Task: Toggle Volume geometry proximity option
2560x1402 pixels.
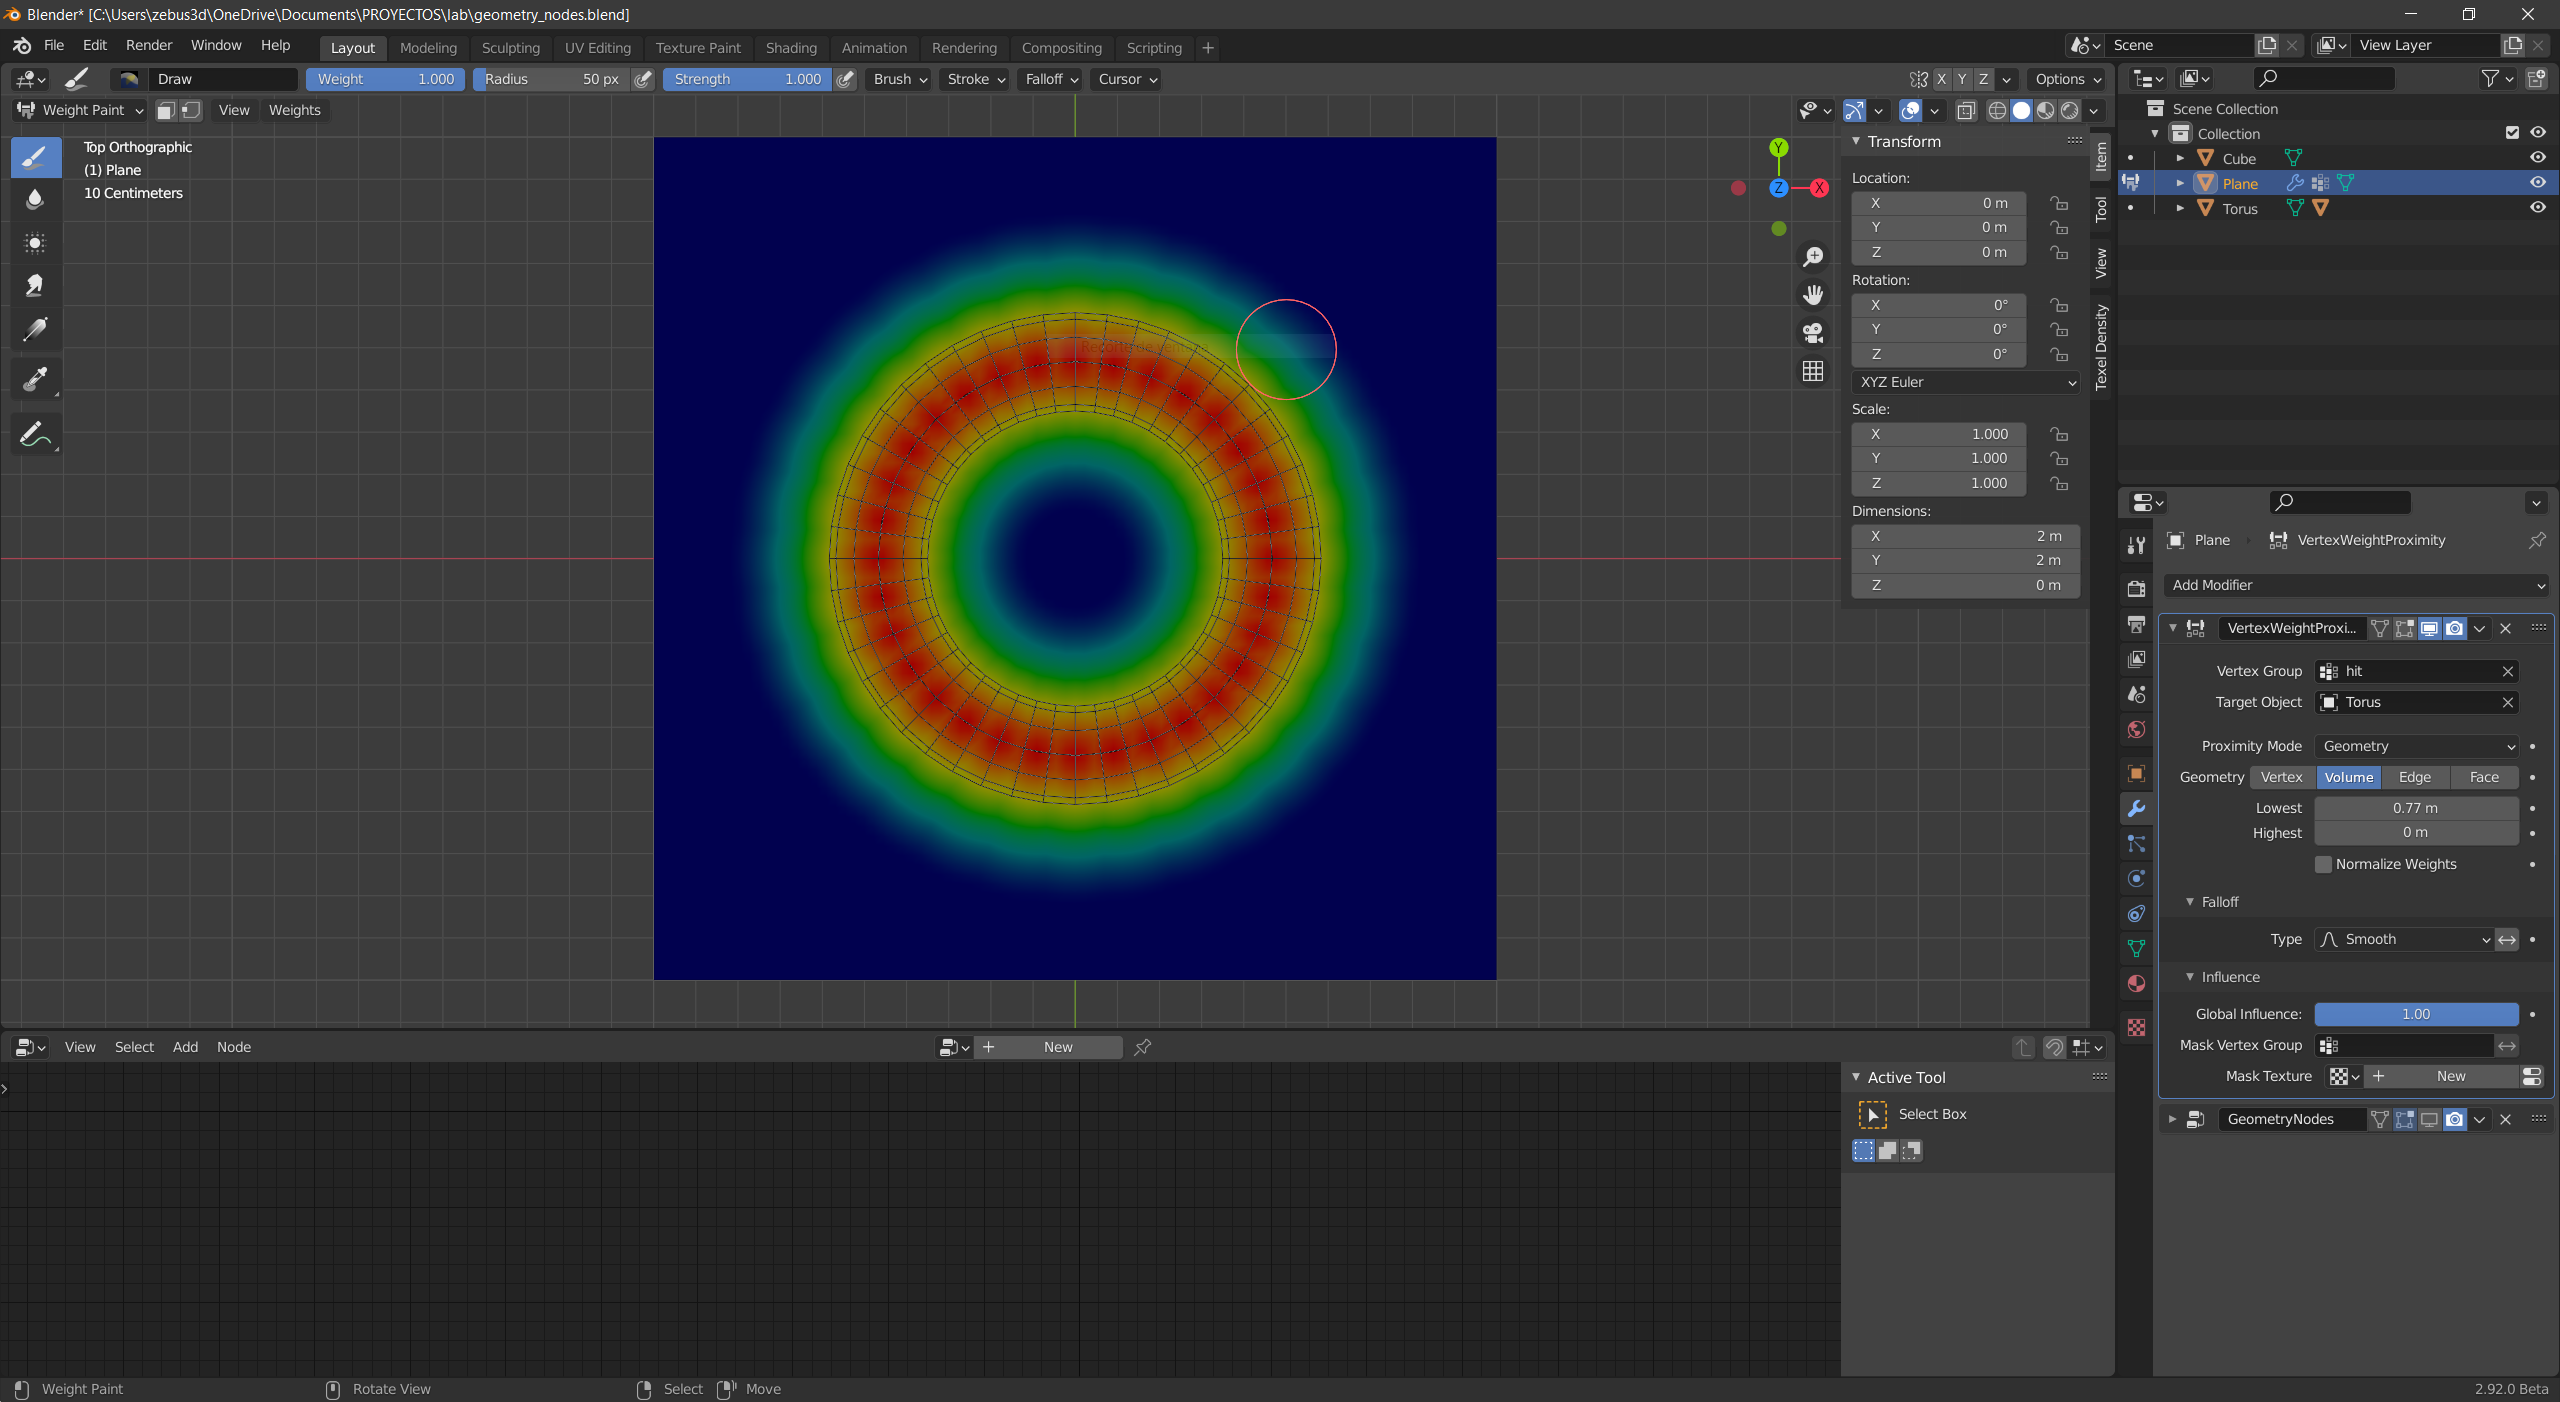Action: coord(2348,777)
